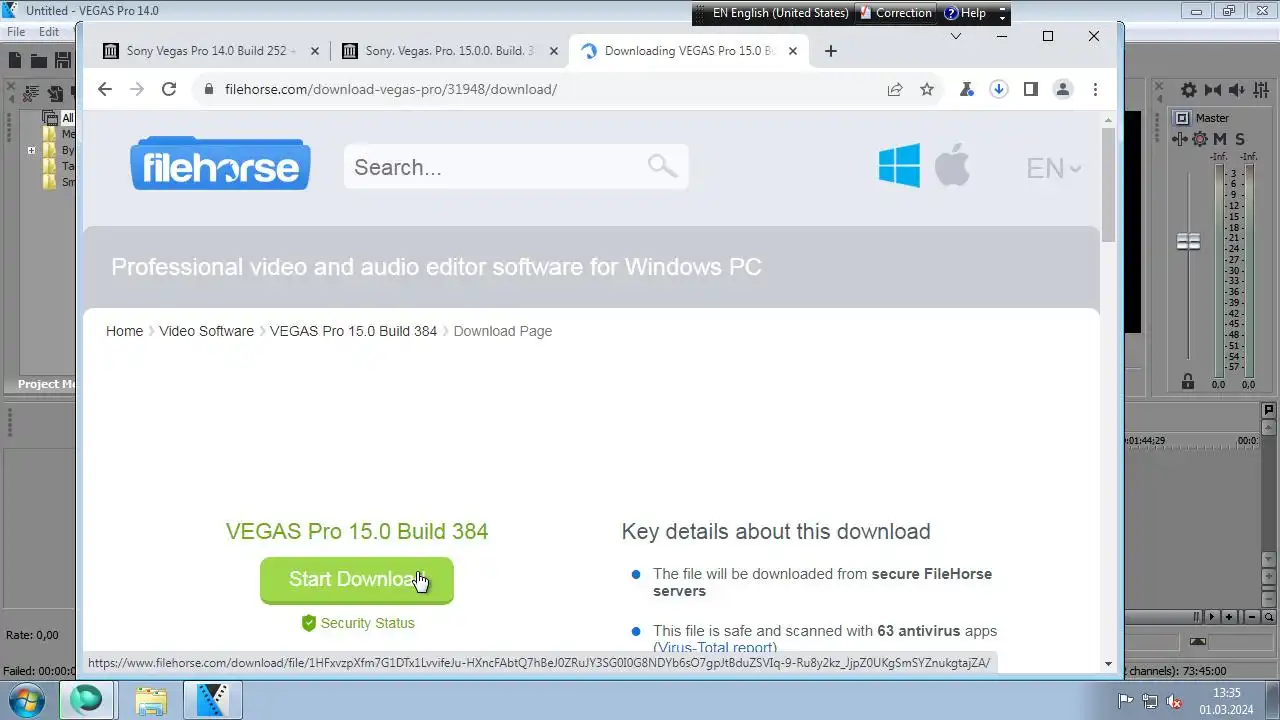Open the tab search chevron in browser
This screenshot has width=1280, height=720.
pos(955,36)
